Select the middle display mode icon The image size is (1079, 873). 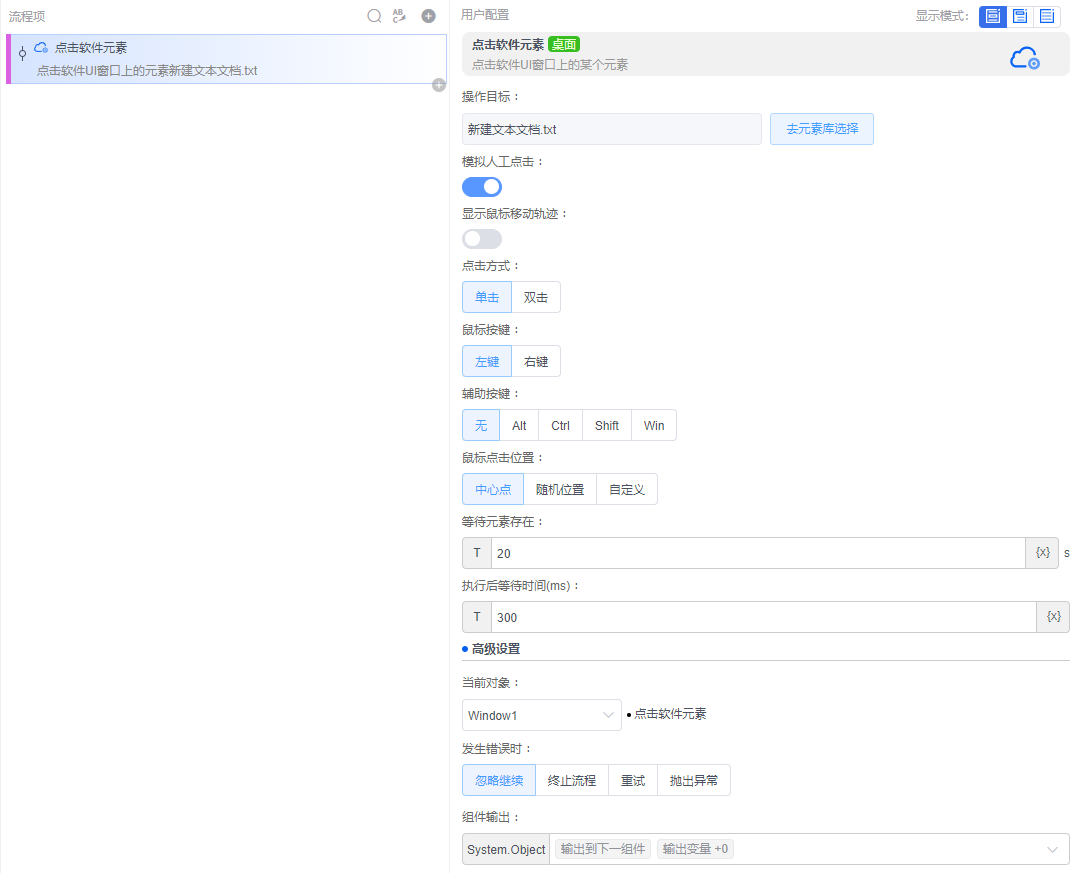pos(1019,16)
